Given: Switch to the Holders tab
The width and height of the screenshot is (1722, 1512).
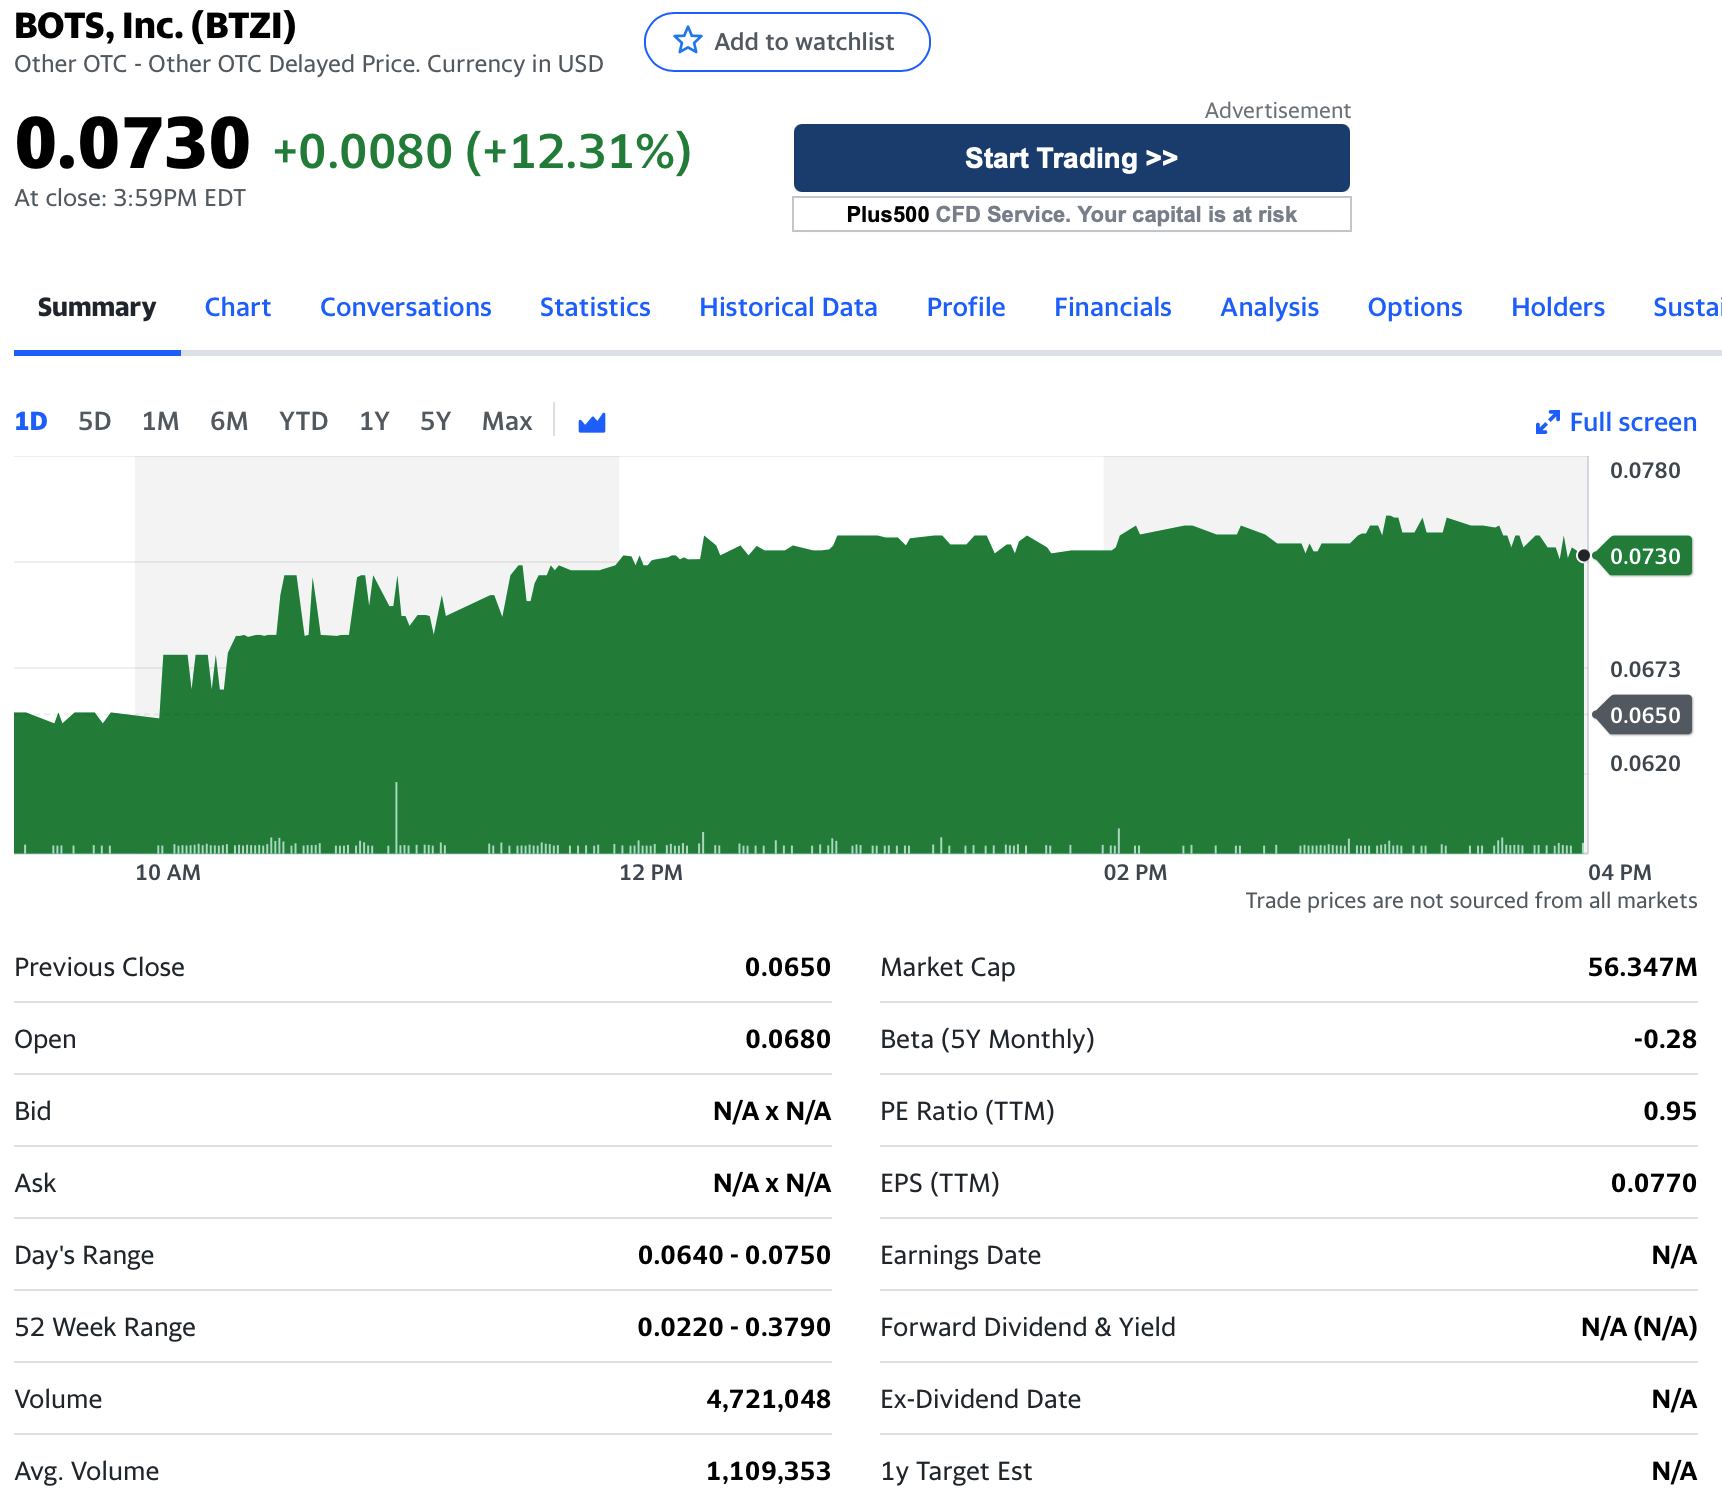Looking at the screenshot, I should coord(1557,307).
